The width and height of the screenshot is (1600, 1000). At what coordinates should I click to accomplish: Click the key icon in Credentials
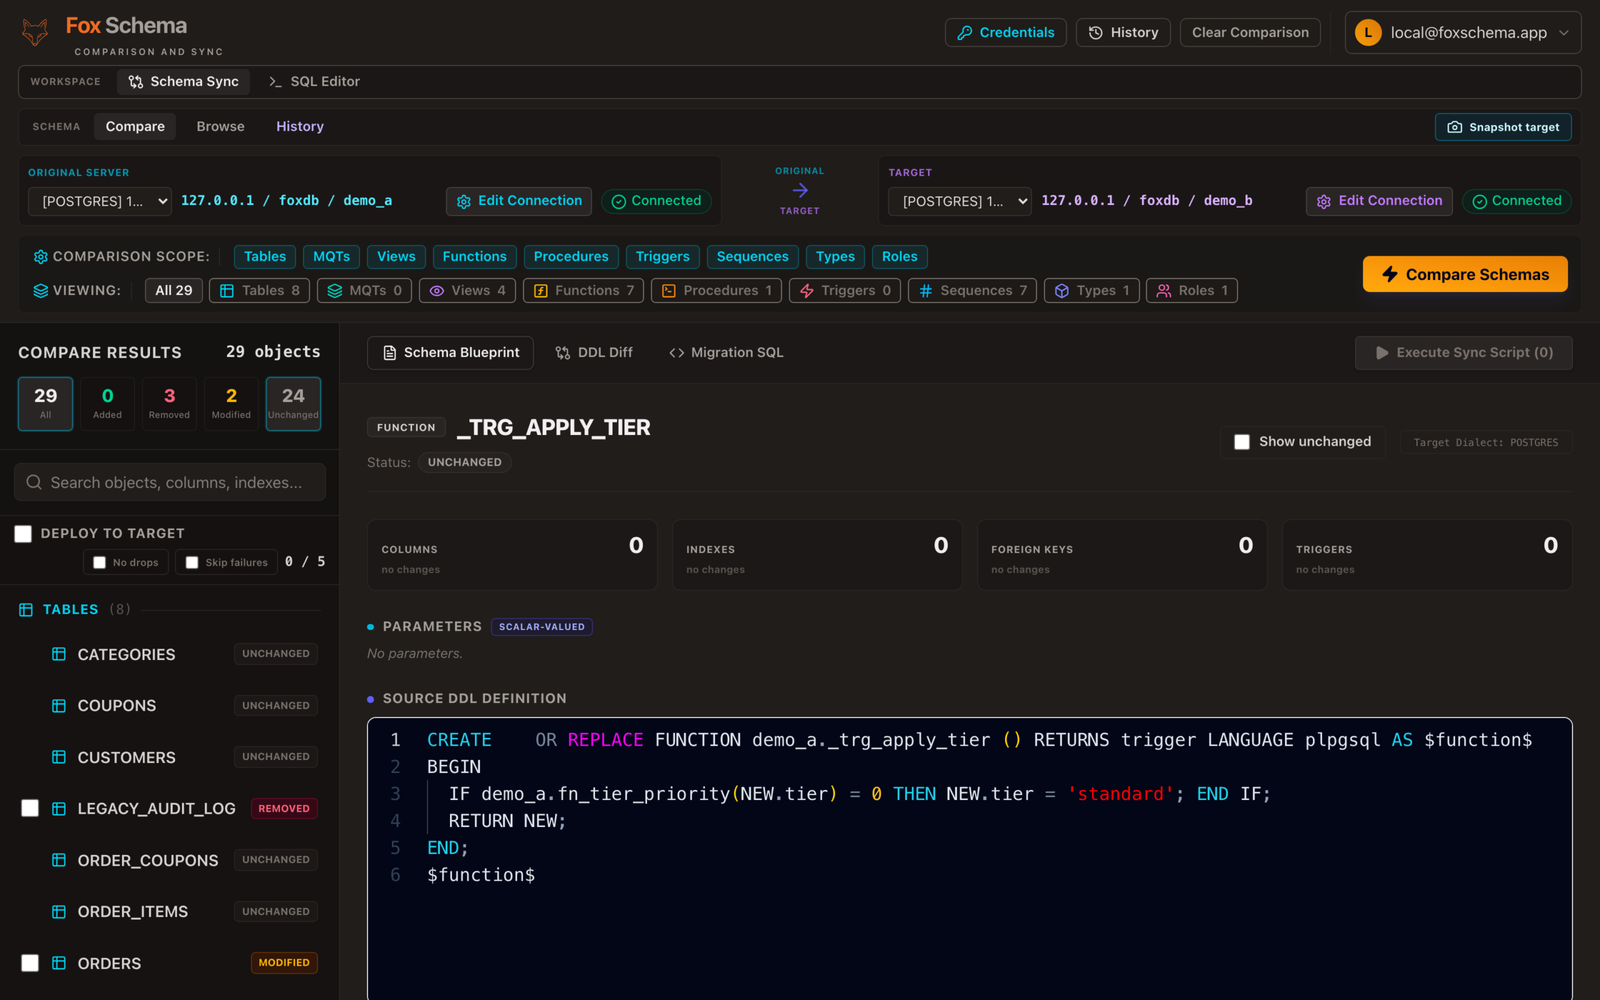pos(965,33)
